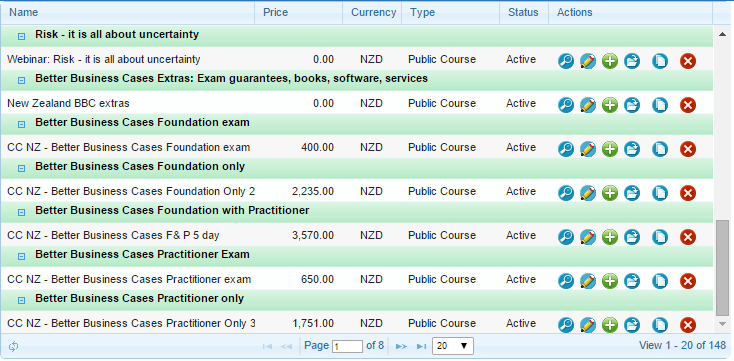Copy the New Zealand BBC extras course

tap(660, 105)
